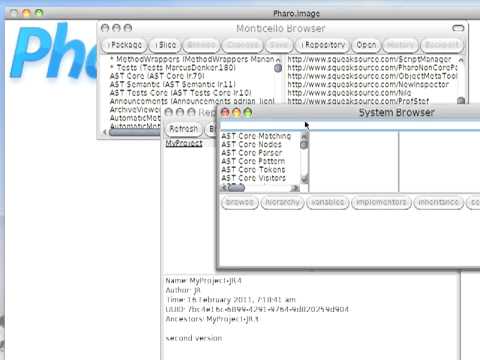Screen dimensions: 480x360
Task: Click the category list's horizontal scrollbar thumb
Action: (x=235, y=188)
